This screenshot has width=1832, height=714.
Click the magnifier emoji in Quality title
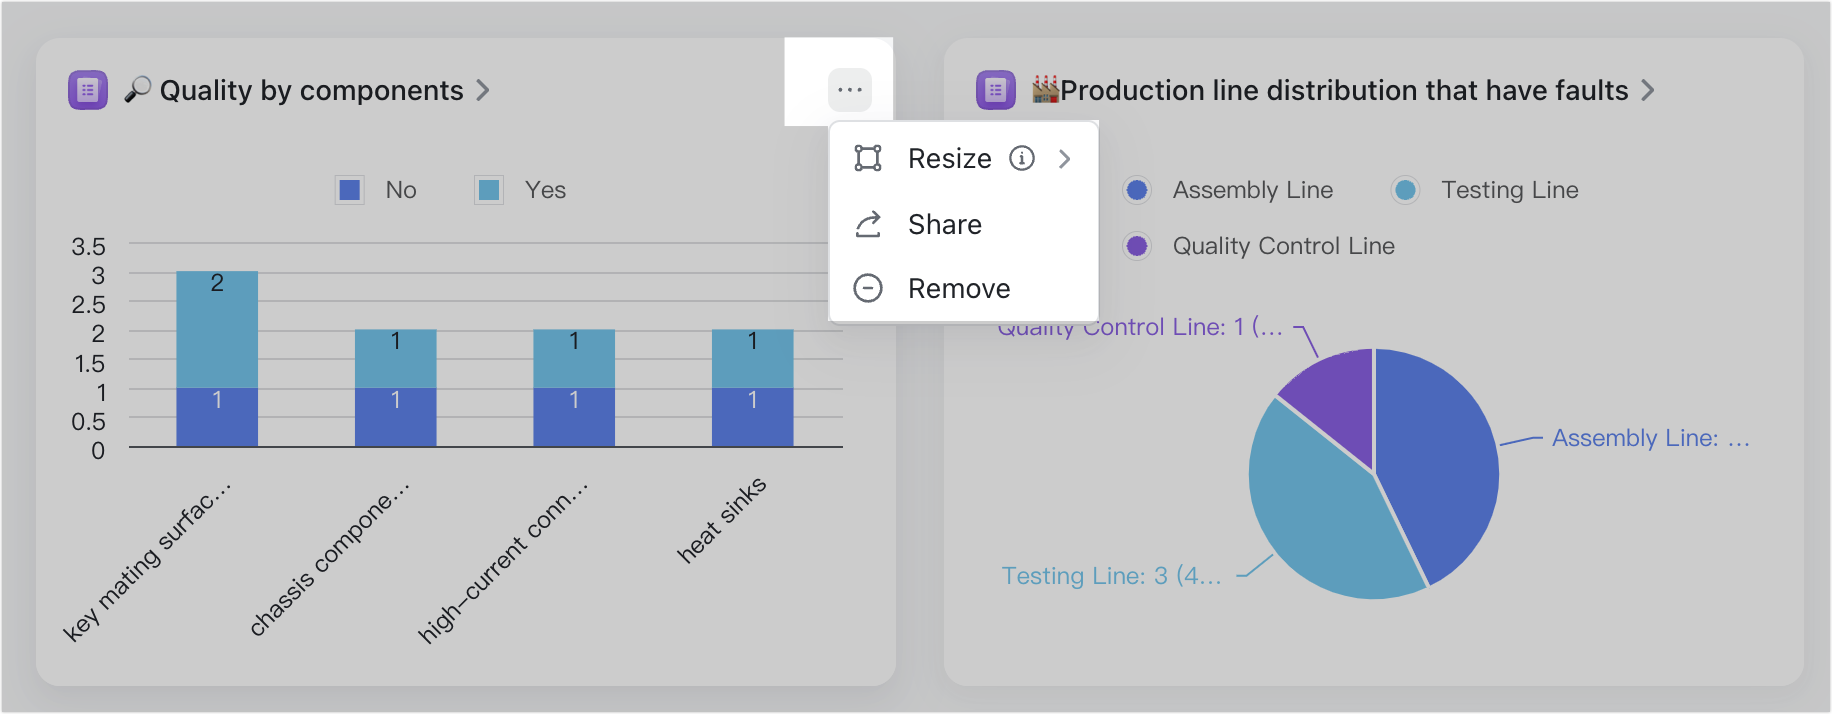click(x=138, y=90)
